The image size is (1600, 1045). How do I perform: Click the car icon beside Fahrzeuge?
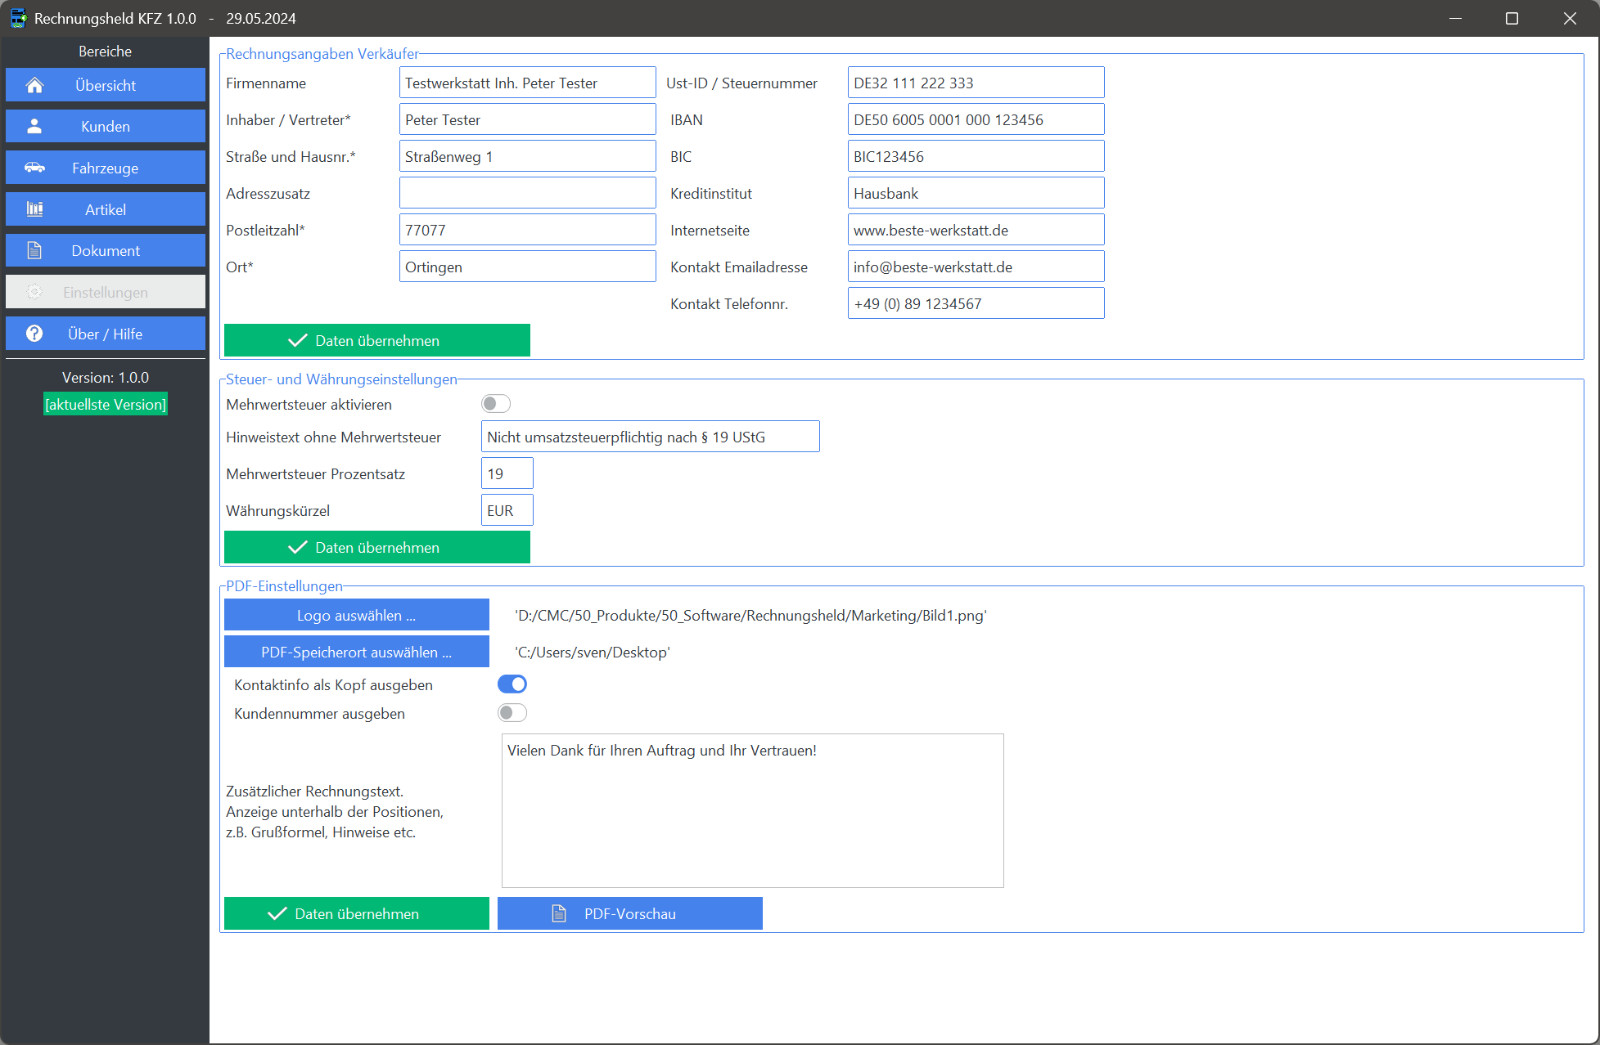(34, 168)
